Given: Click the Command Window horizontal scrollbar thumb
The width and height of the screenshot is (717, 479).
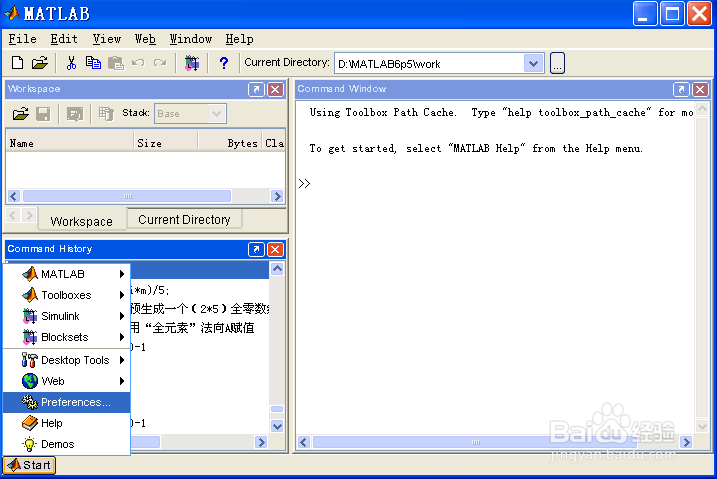Looking at the screenshot, I should (476, 442).
